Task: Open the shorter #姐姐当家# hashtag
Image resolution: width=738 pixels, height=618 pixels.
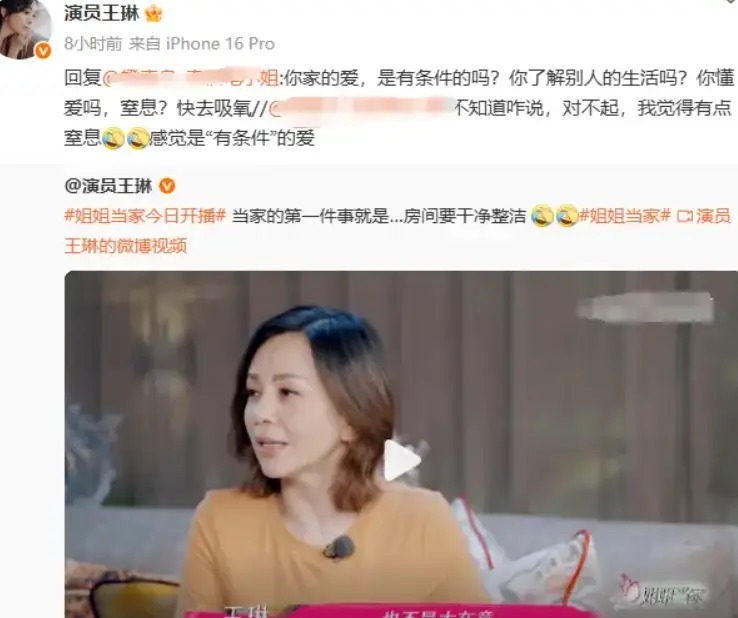Action: (x=625, y=216)
